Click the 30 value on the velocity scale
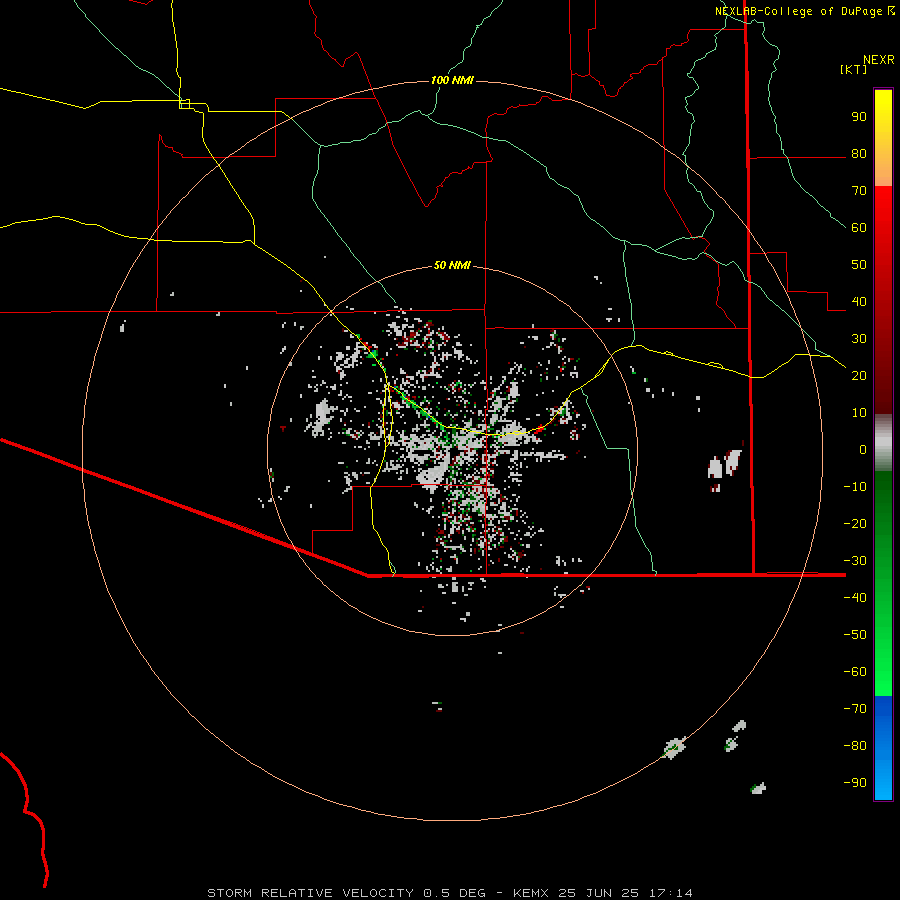900x900 pixels. point(859,339)
